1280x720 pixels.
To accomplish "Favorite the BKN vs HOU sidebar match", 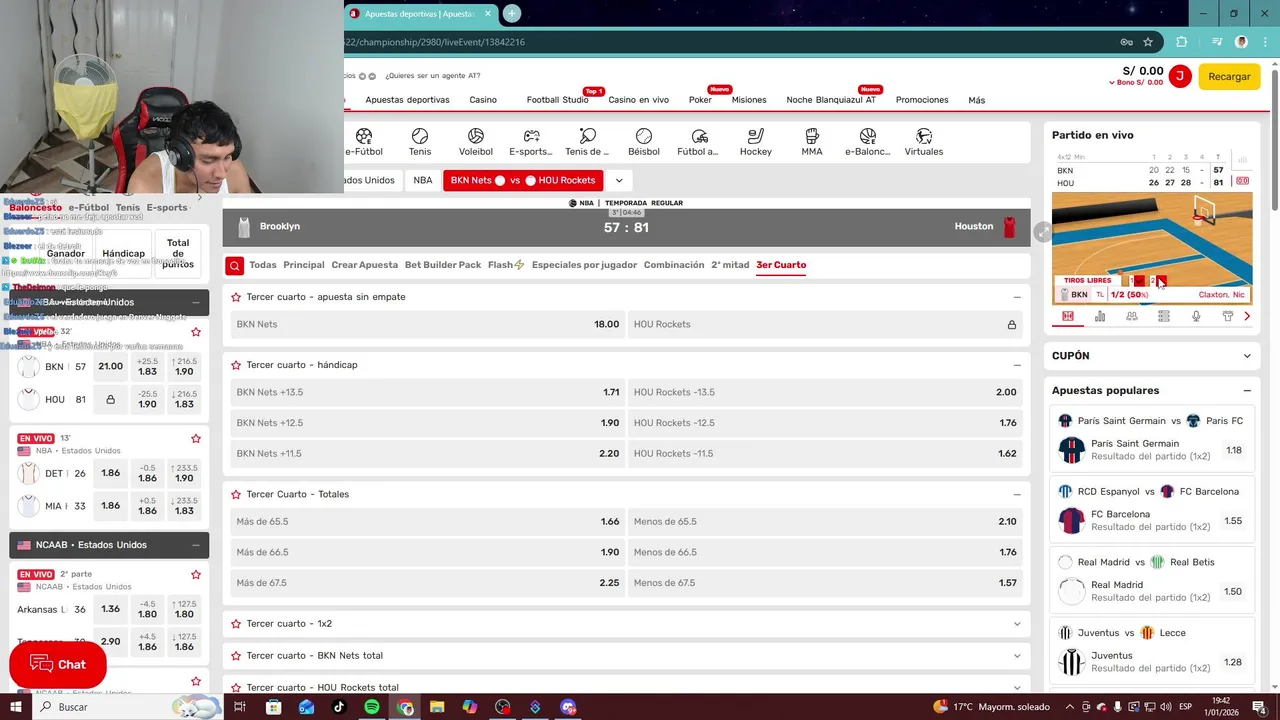I will (x=196, y=331).
